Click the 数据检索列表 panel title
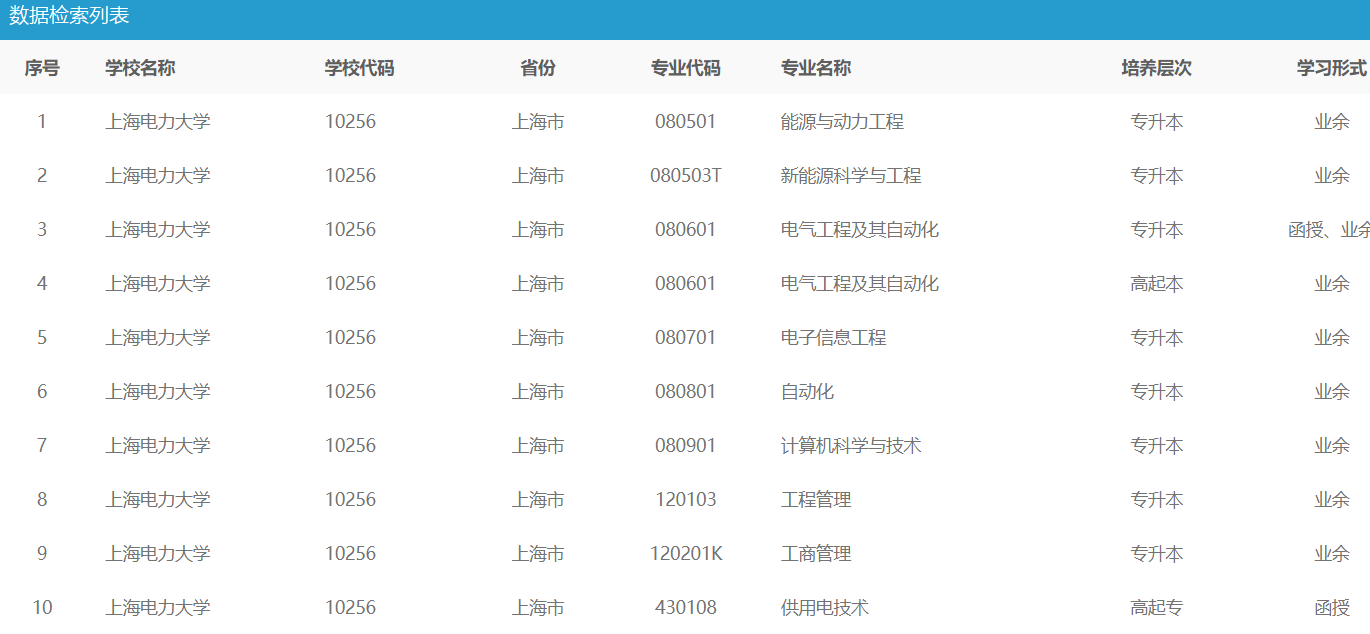 70,17
